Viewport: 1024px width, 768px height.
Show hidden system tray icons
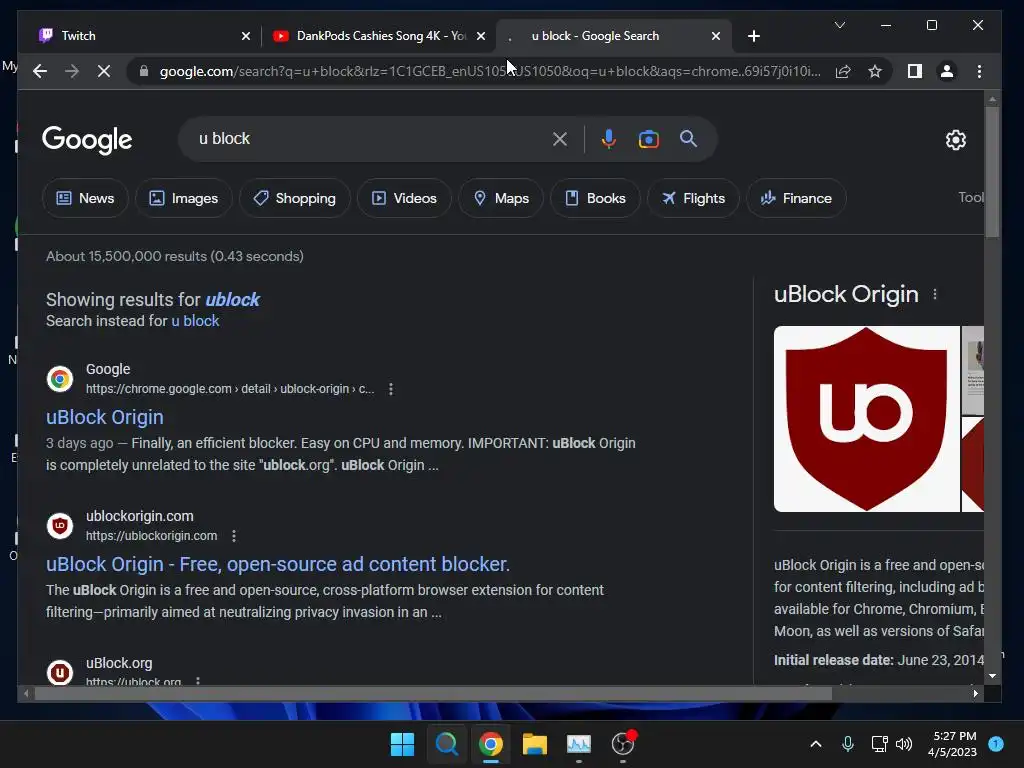816,744
